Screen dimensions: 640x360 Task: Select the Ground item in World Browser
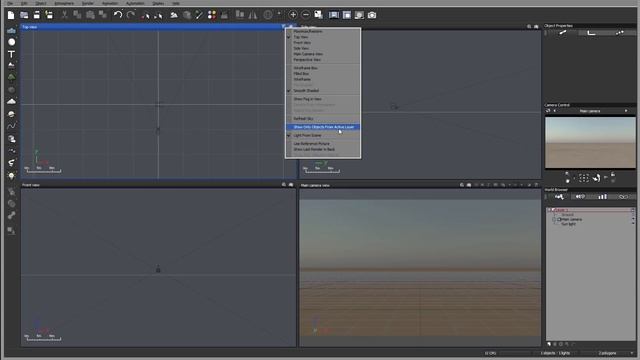567,215
